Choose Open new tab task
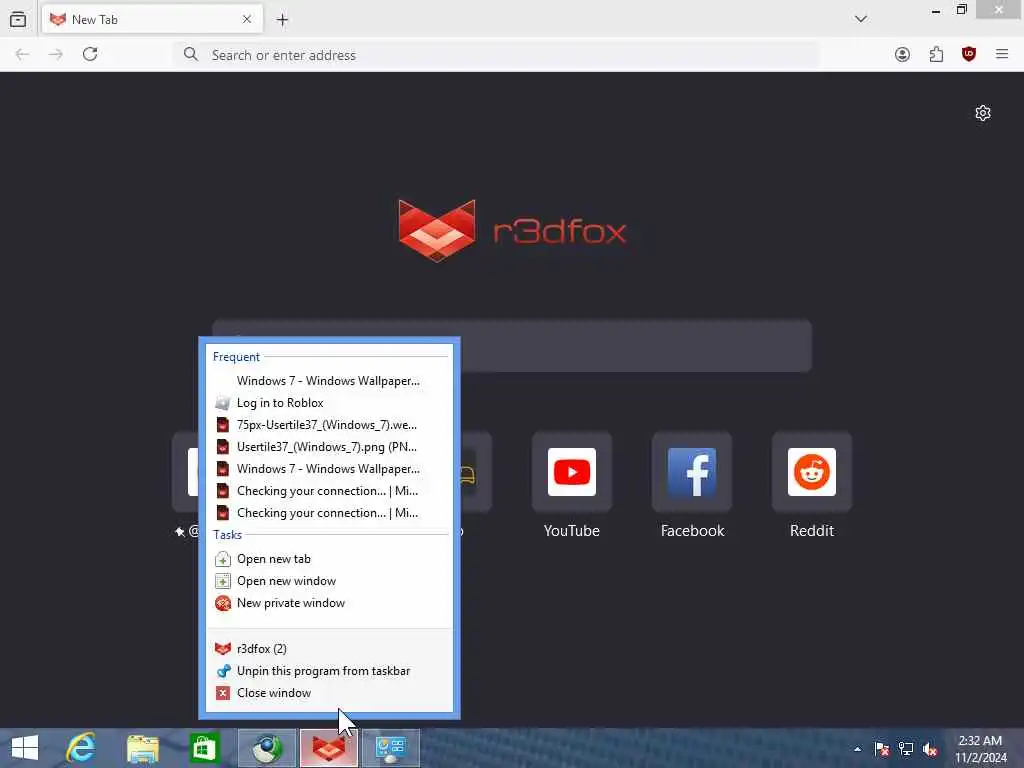The height and width of the screenshot is (768, 1024). coord(329,559)
